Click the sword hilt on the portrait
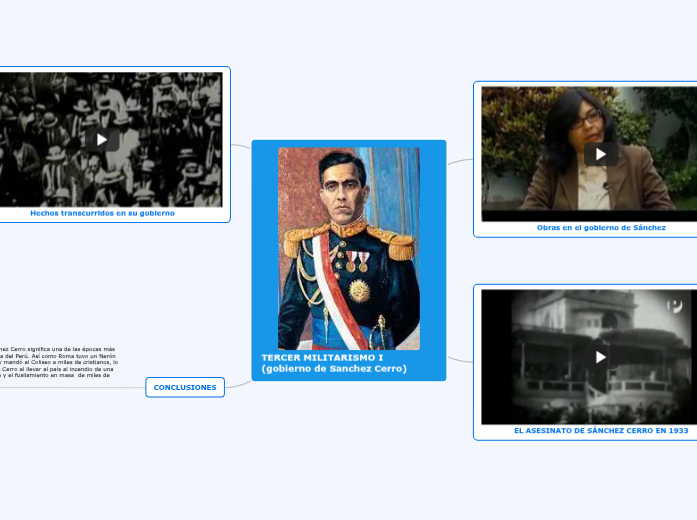This screenshot has height=520, width=697. pyautogui.click(x=380, y=325)
